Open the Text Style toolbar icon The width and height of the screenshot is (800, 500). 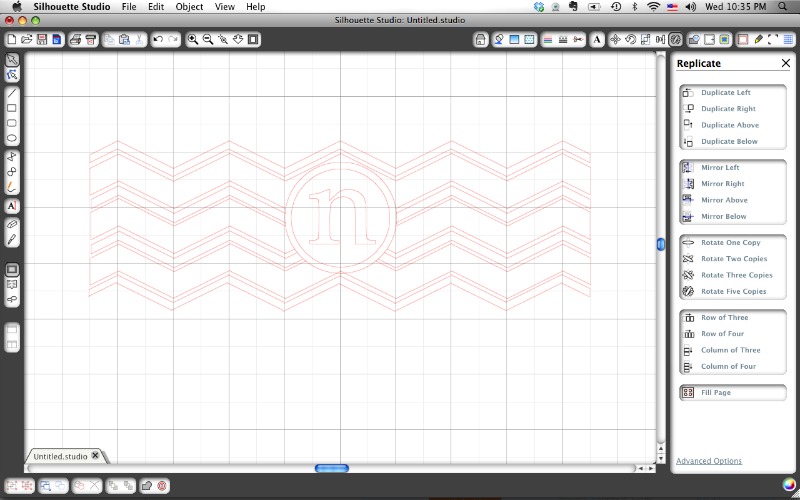597,39
